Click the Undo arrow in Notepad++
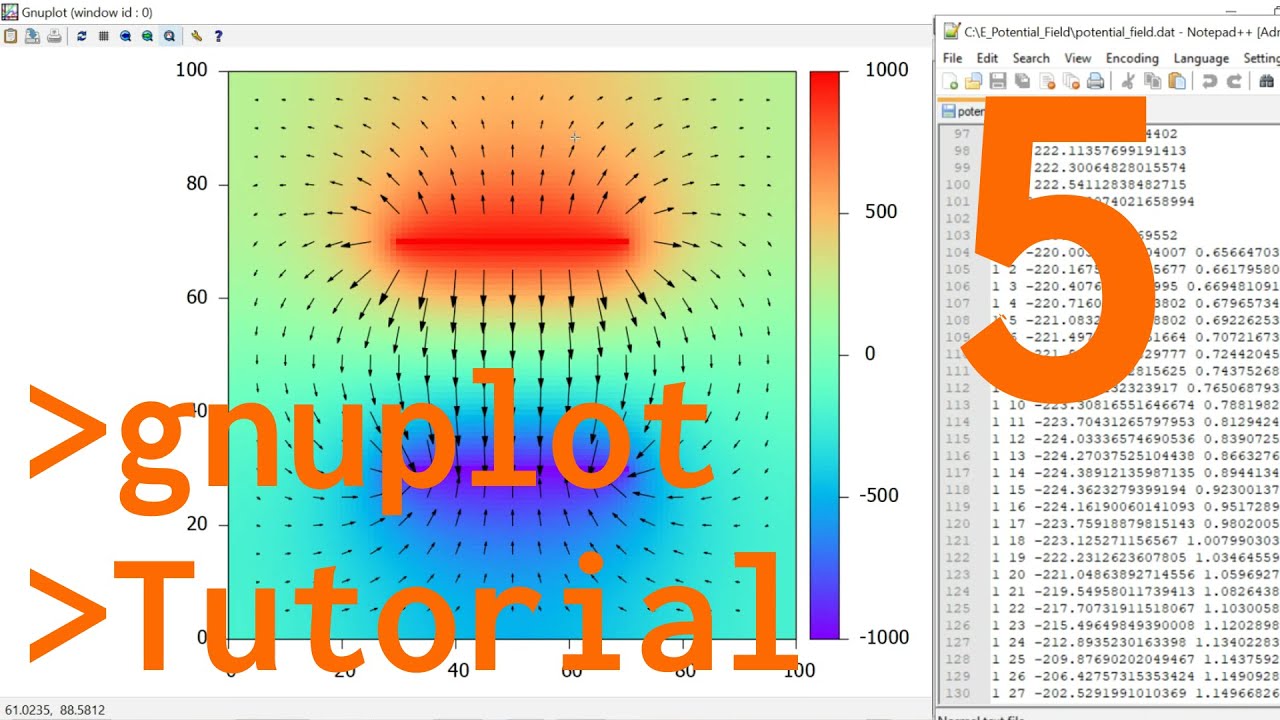Screen dimensions: 1280x720 [1209, 82]
